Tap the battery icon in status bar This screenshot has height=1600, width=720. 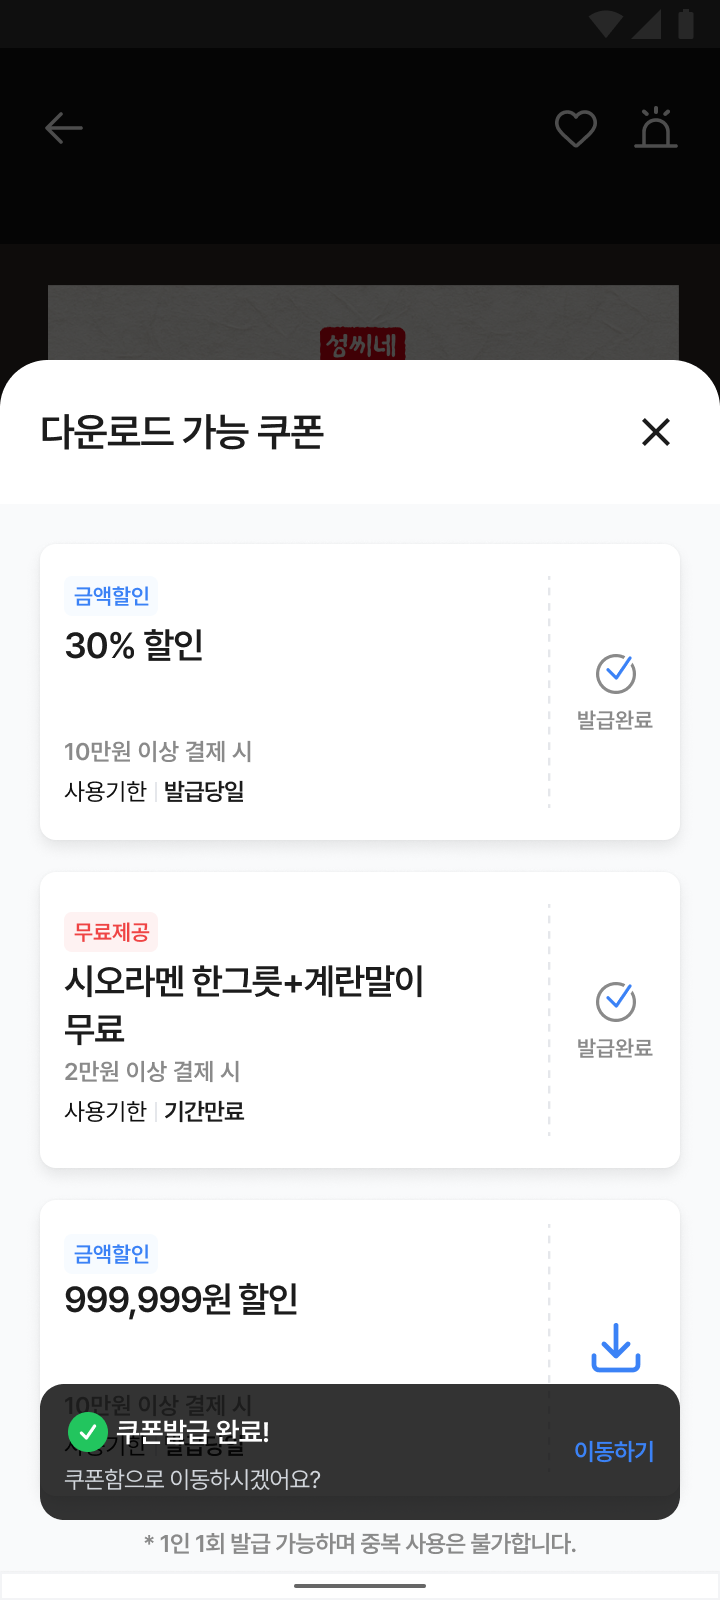point(686,24)
